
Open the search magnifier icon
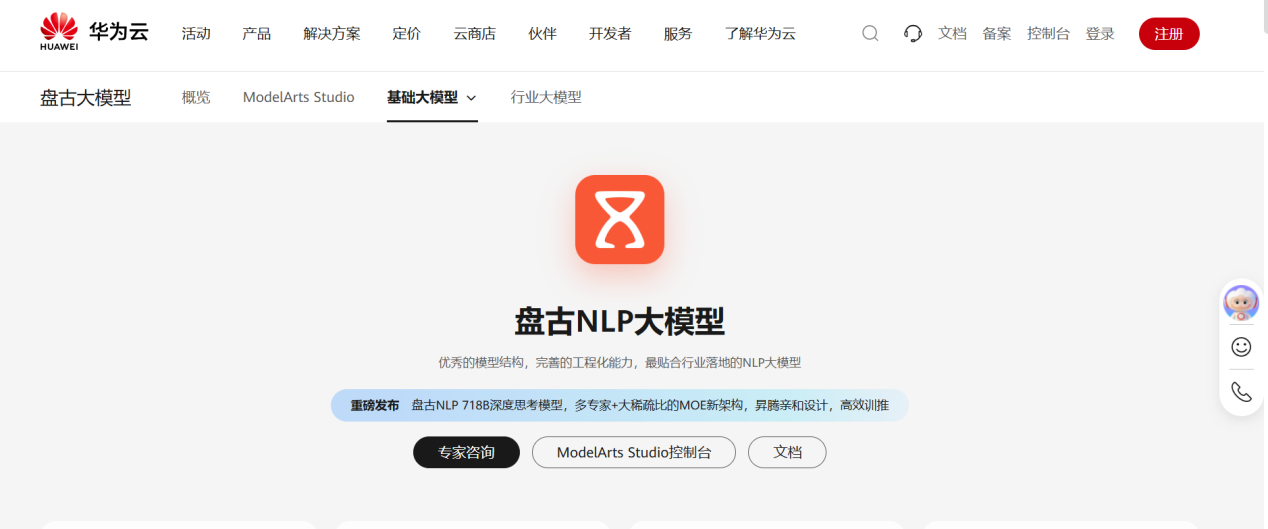click(870, 33)
